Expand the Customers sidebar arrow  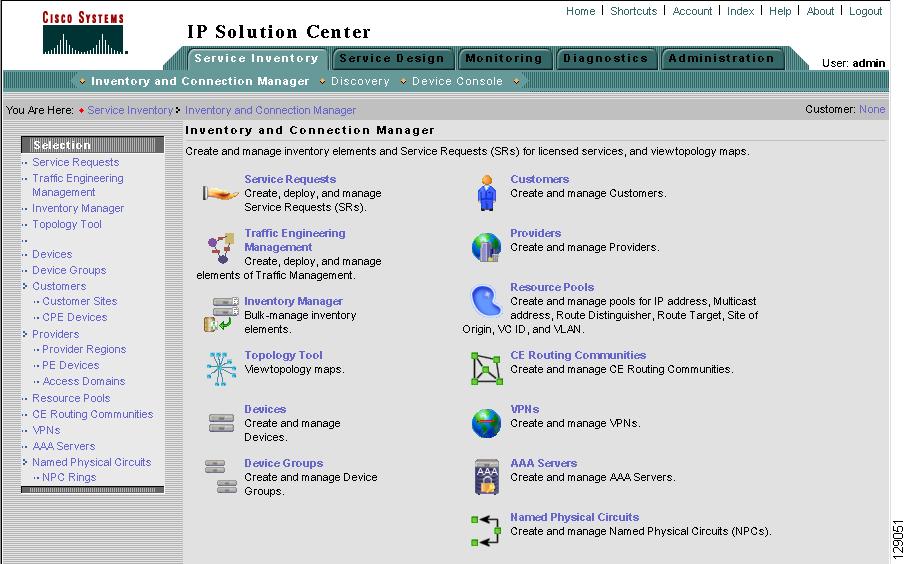[x=25, y=286]
